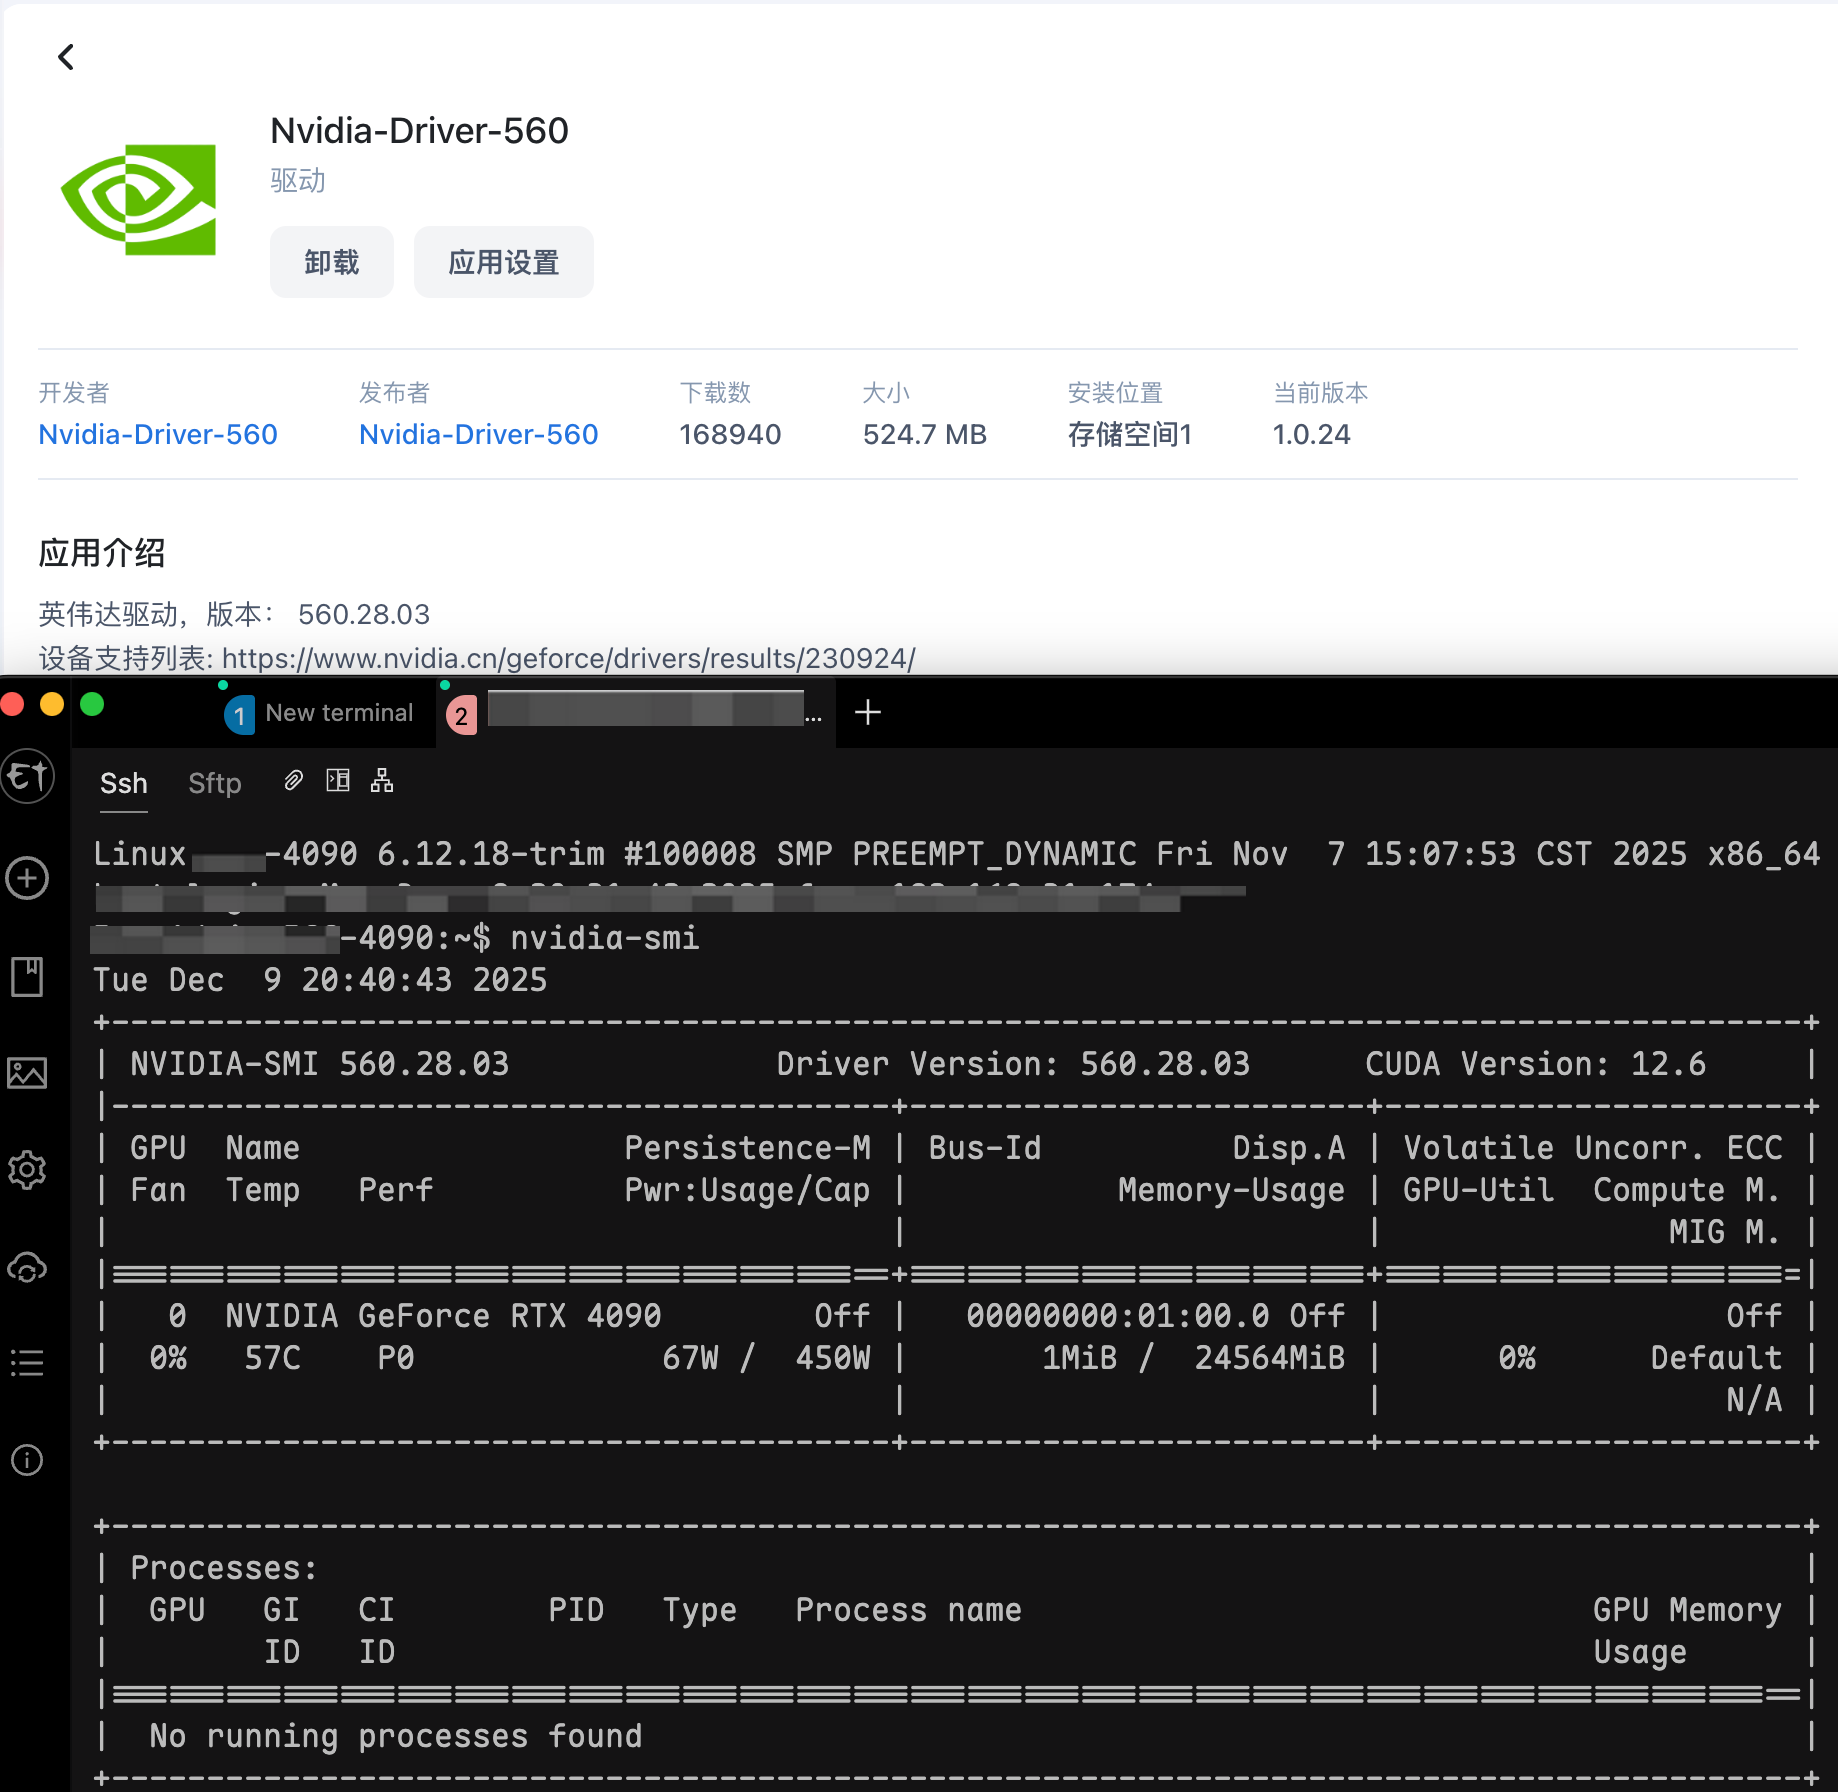Viewport: 1838px width, 1792px height.
Task: Open settings via the sidebar gear icon
Action: pos(28,1170)
